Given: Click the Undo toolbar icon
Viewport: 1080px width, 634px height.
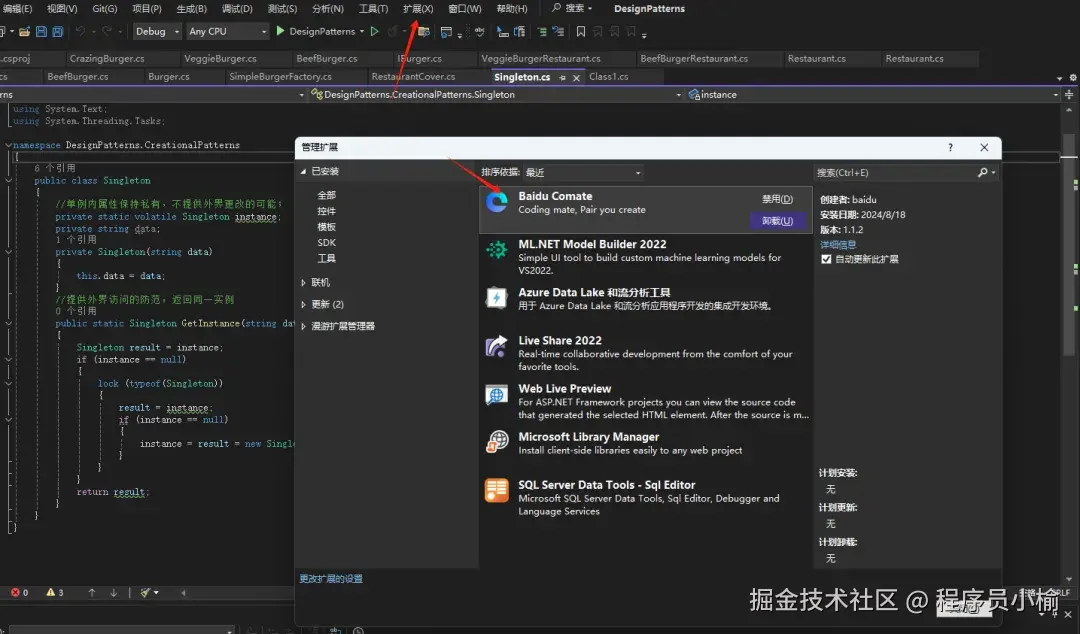Looking at the screenshot, I should pyautogui.click(x=80, y=32).
